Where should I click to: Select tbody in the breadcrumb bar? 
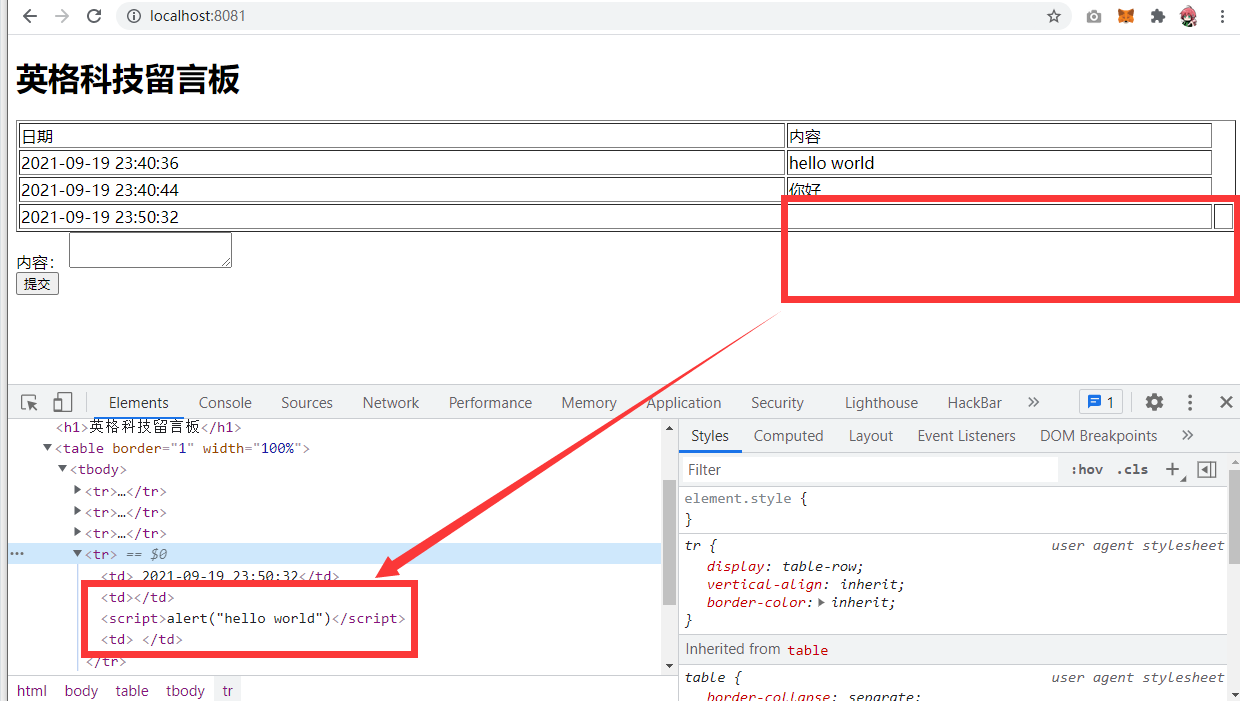(x=185, y=691)
